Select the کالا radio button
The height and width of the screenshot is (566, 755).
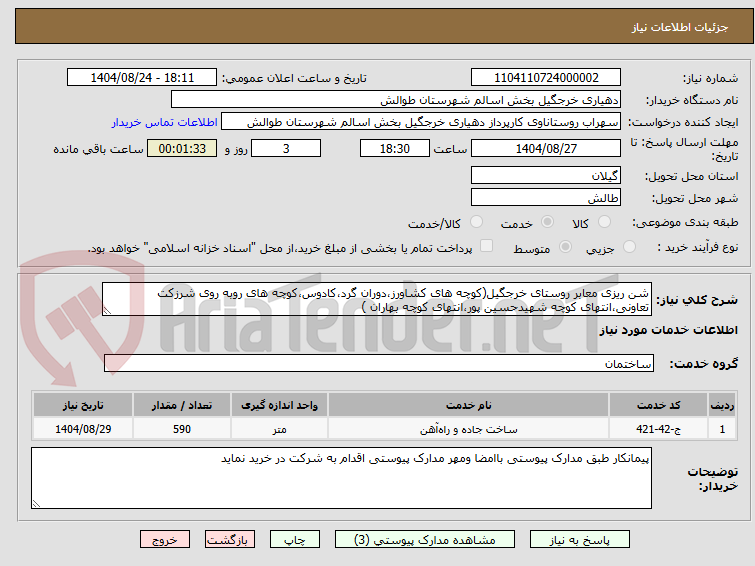pos(604,222)
